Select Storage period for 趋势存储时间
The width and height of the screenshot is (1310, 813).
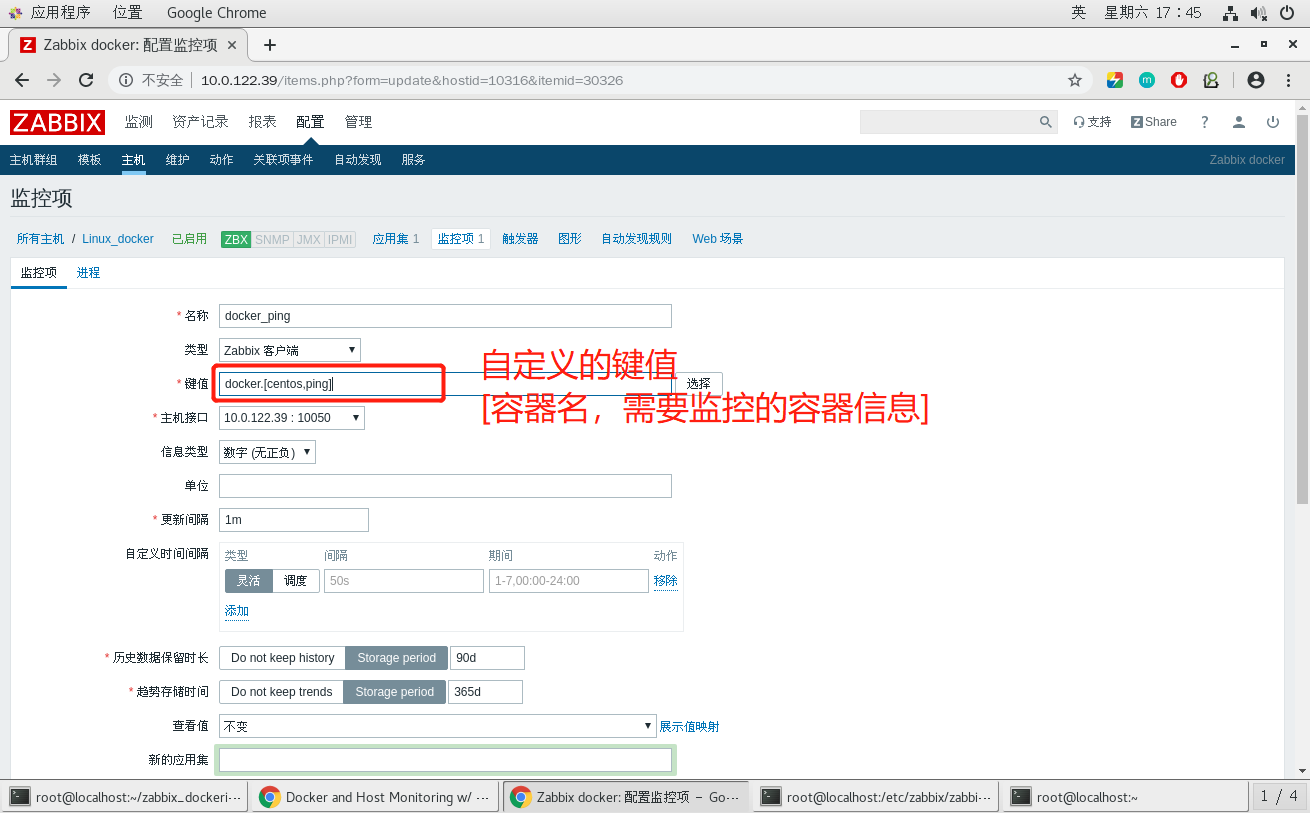pos(394,691)
